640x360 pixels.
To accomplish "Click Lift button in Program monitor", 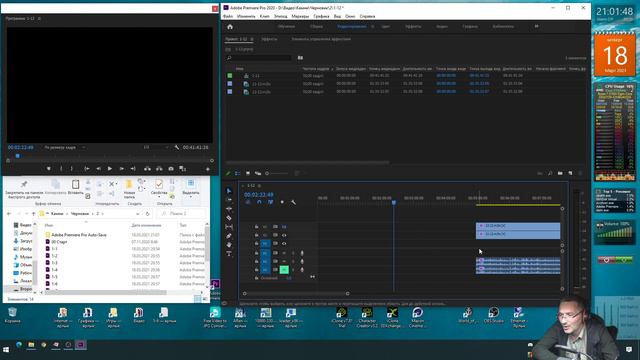I will point(147,169).
